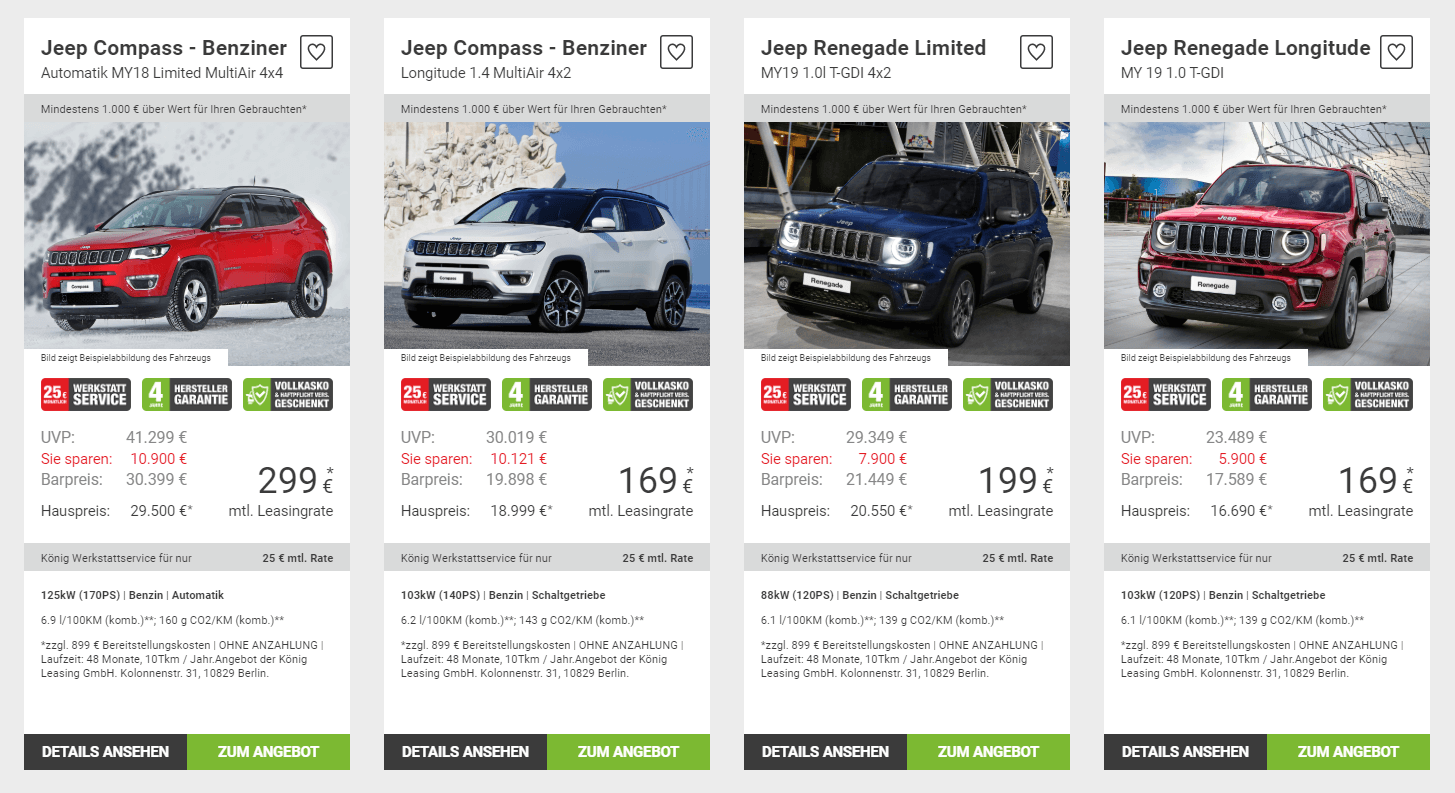Save Jeep Renegade Limited with heart icon
This screenshot has height=793, width=1455.
[x=1037, y=52]
